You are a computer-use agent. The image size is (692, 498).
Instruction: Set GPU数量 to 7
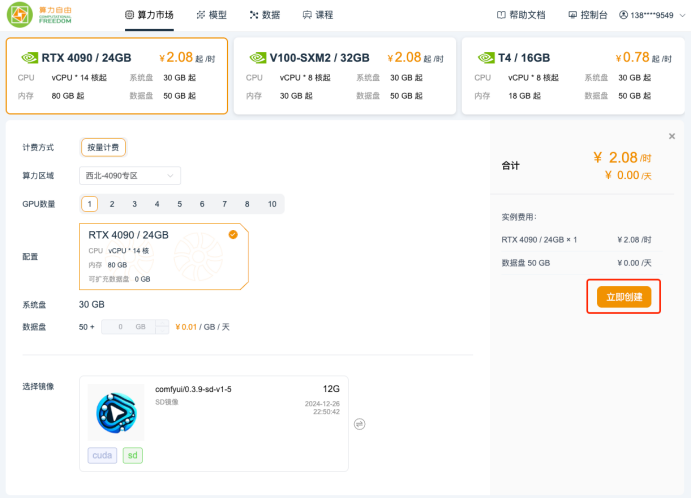coord(225,204)
